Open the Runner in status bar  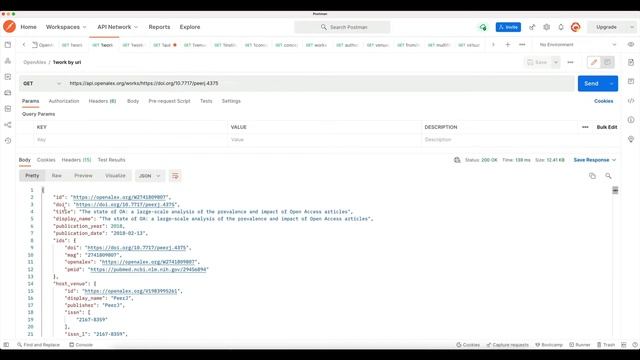[x=580, y=345]
